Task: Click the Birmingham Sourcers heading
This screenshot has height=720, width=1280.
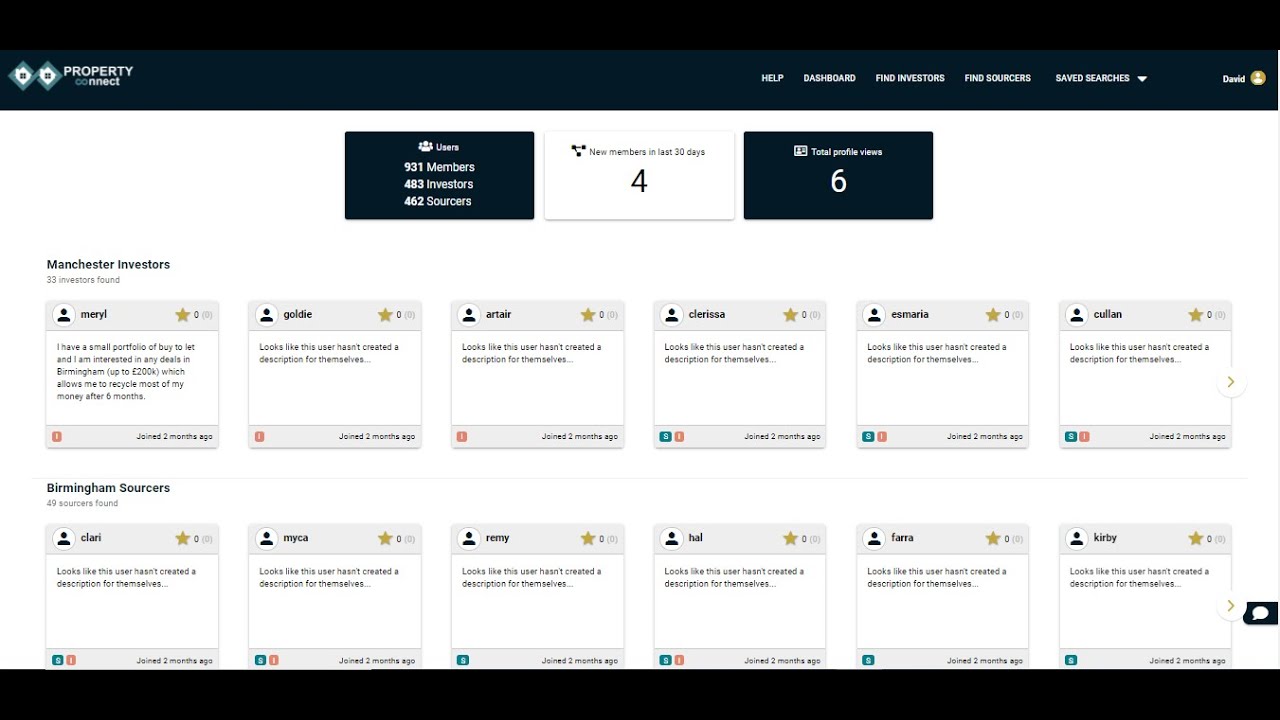Action: coord(108,488)
